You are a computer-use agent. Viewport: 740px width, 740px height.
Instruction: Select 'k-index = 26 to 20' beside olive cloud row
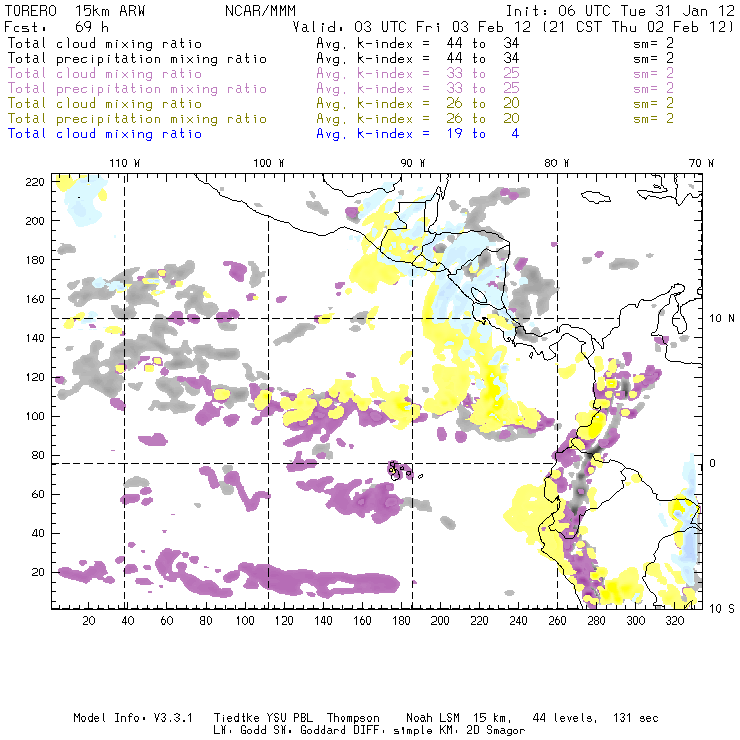coord(438,103)
